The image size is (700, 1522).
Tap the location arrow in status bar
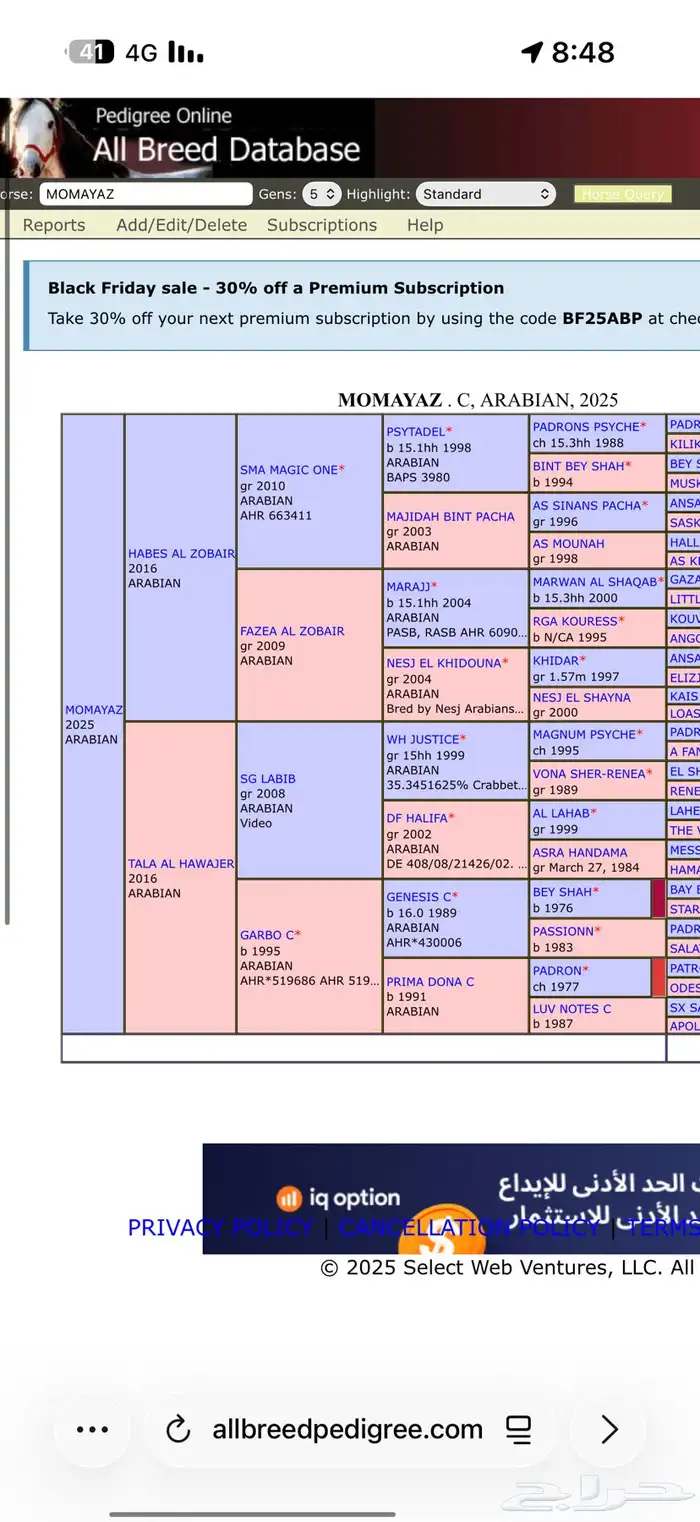tap(532, 52)
